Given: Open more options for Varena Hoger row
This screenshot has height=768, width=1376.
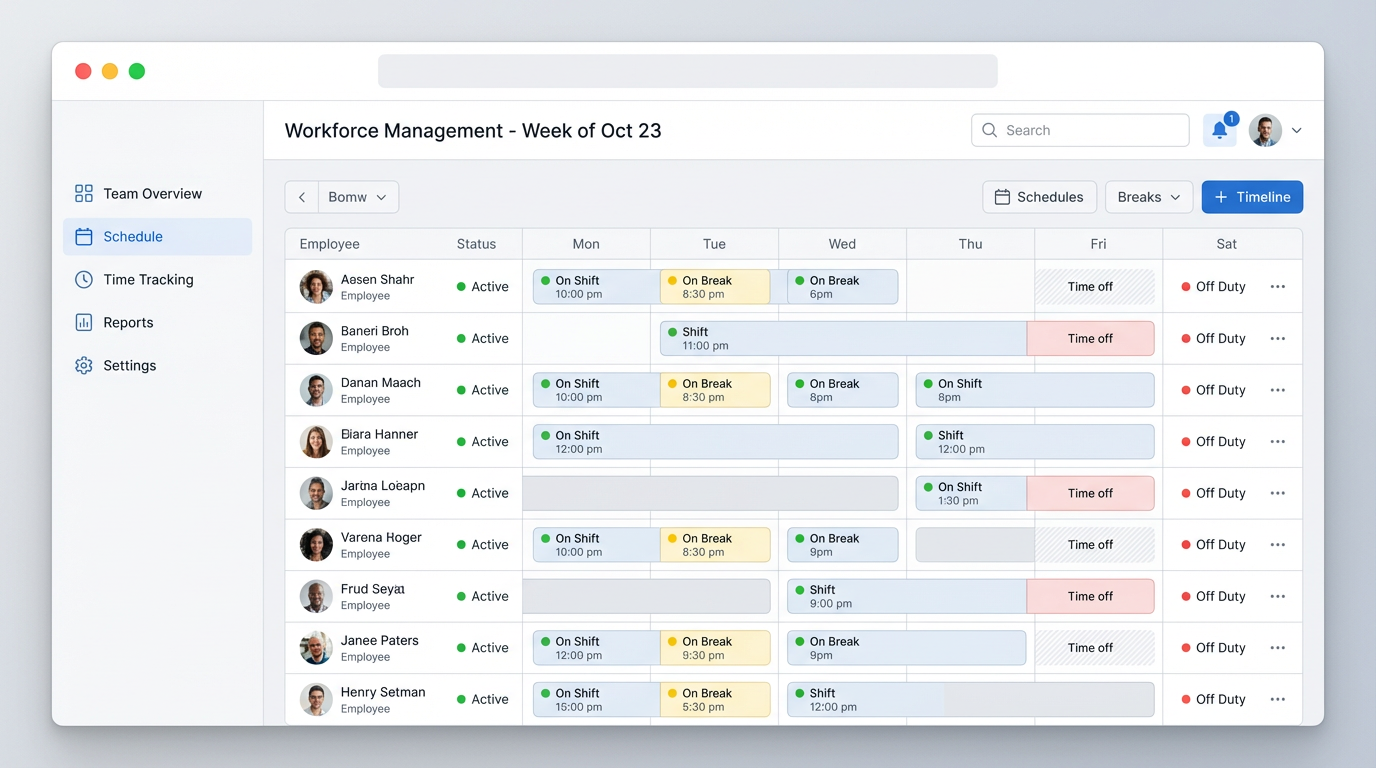Looking at the screenshot, I should [1278, 545].
